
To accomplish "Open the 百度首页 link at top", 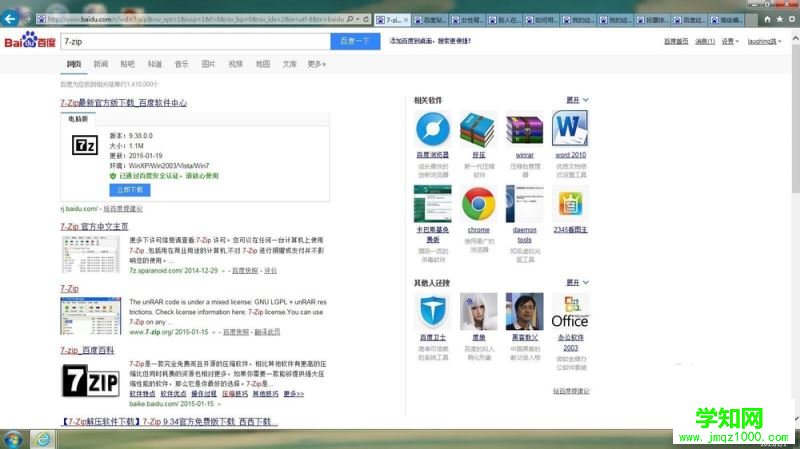I will click(x=676, y=41).
